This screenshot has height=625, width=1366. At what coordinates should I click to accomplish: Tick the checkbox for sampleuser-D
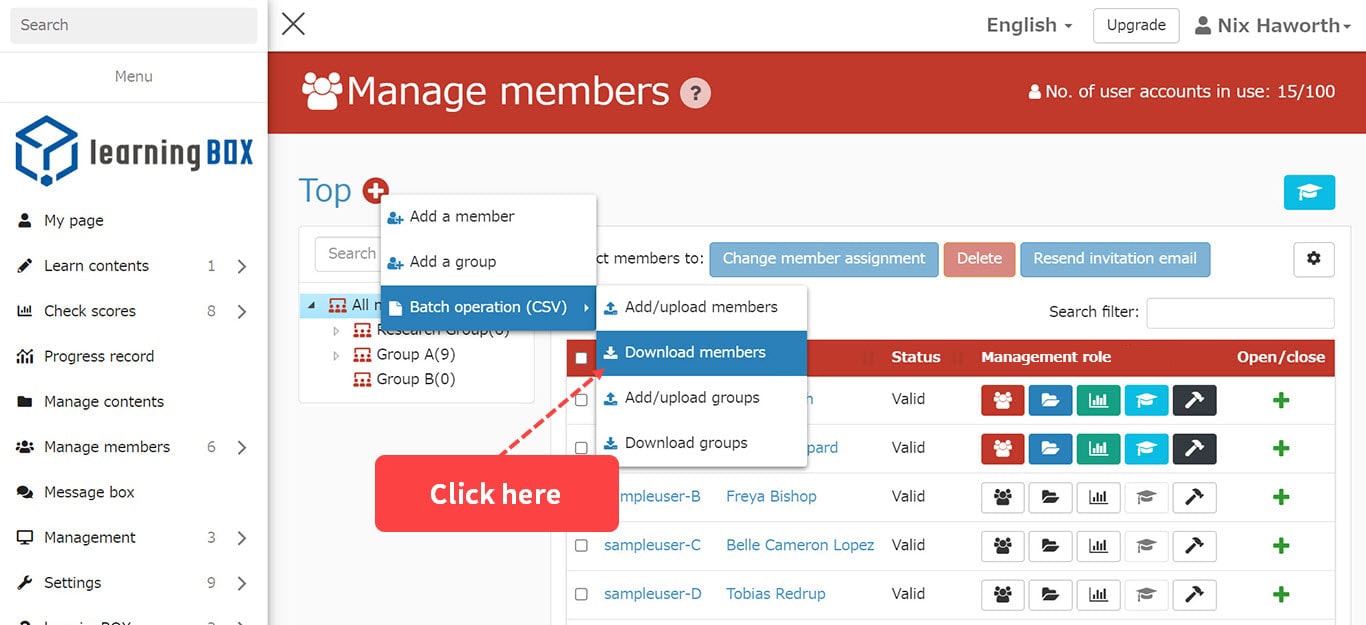tap(581, 594)
